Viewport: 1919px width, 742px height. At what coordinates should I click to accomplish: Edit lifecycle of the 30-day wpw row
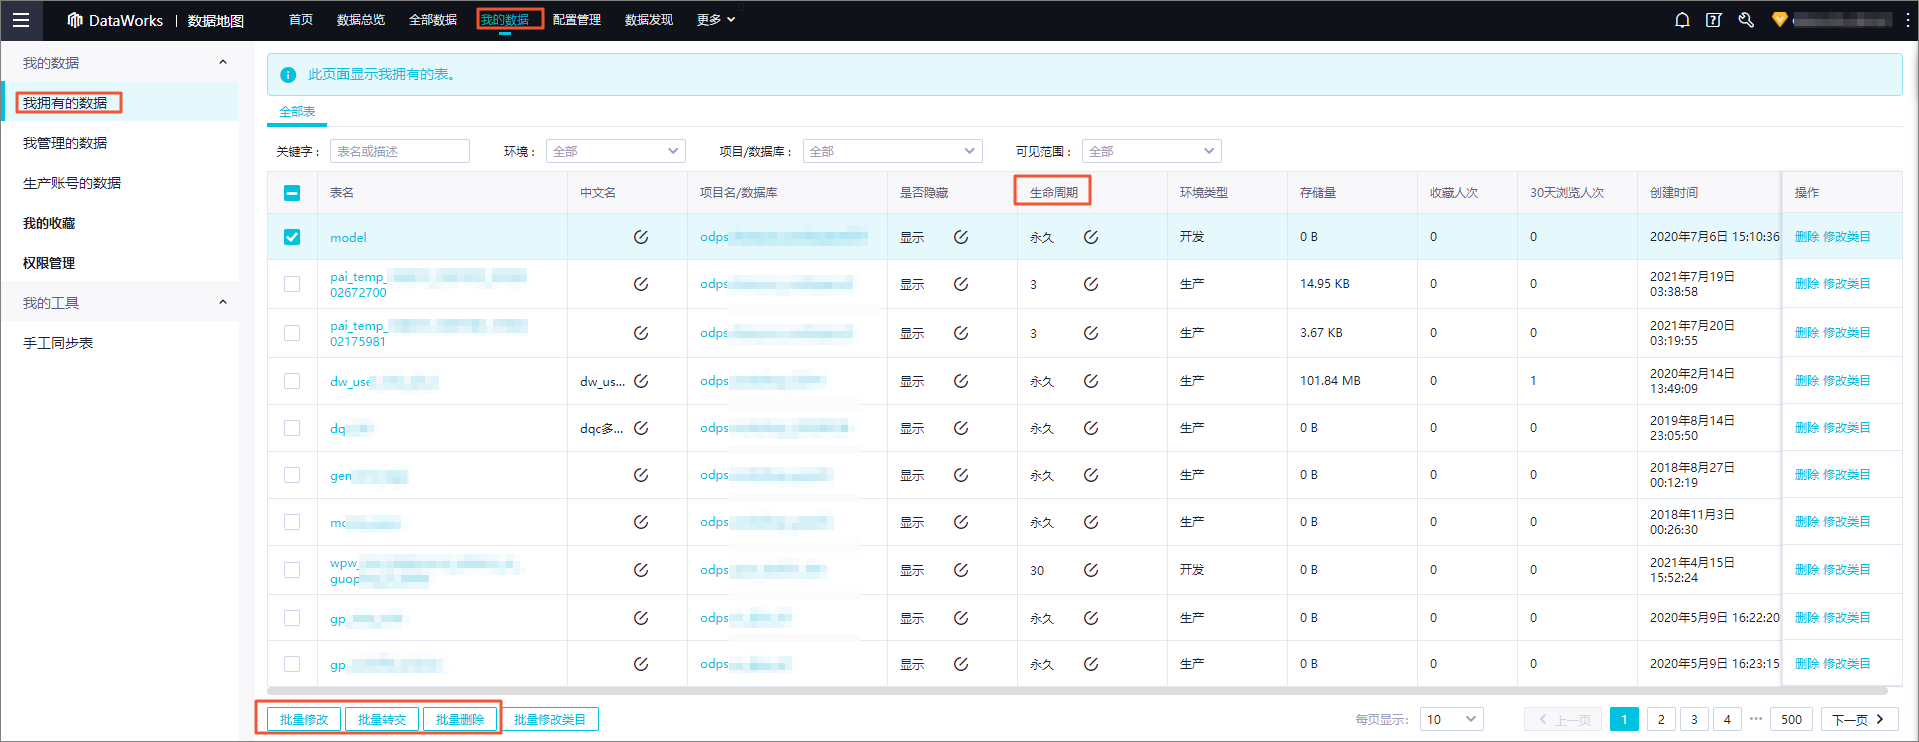click(1091, 570)
